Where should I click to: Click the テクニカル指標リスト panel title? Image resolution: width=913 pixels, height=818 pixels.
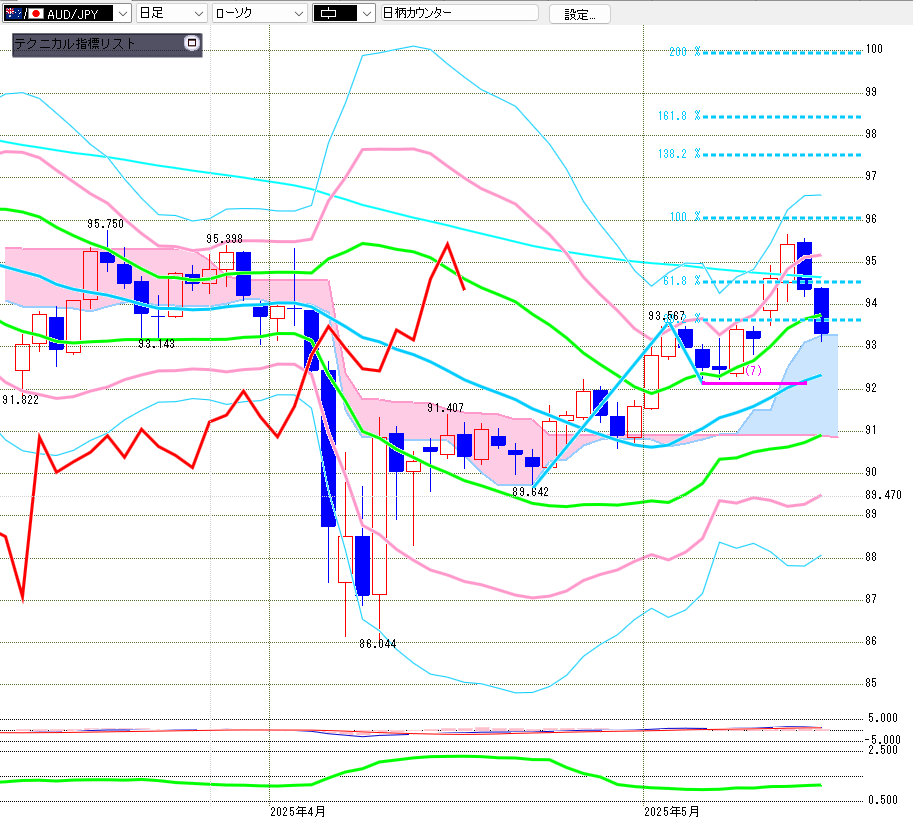click(75, 44)
